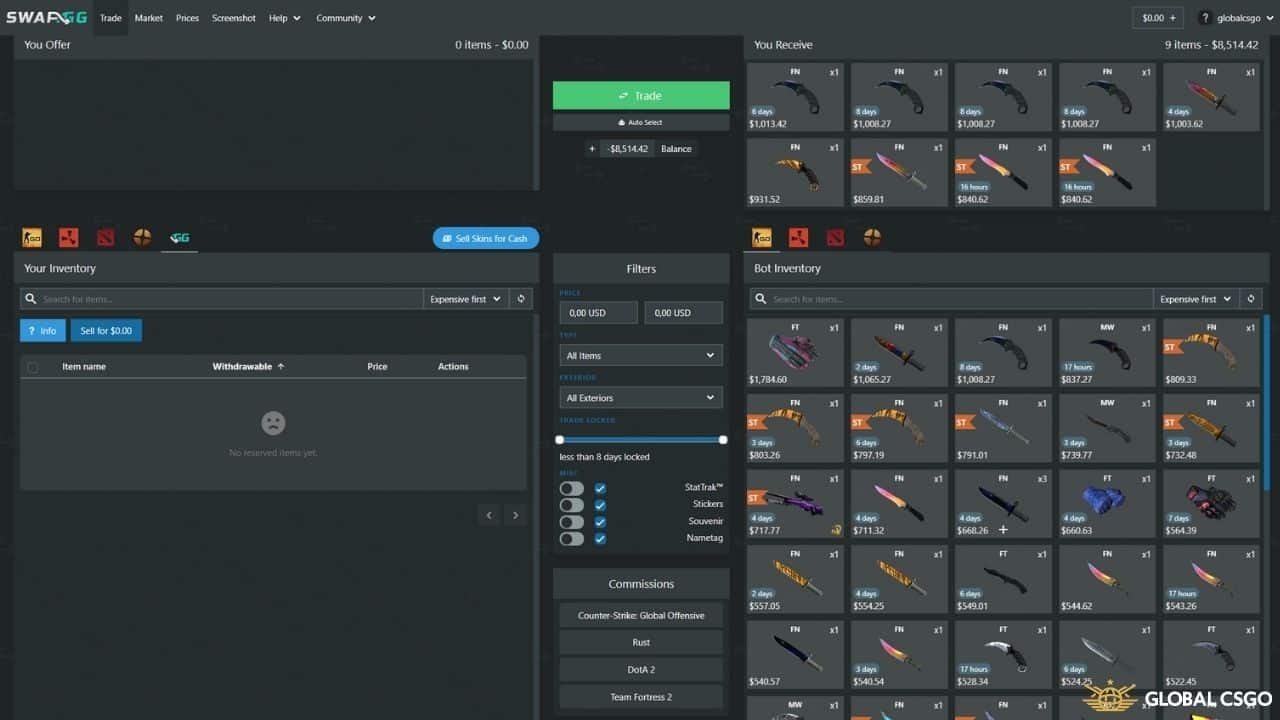Click the sort arrow next to Withdrawable

tap(281, 367)
